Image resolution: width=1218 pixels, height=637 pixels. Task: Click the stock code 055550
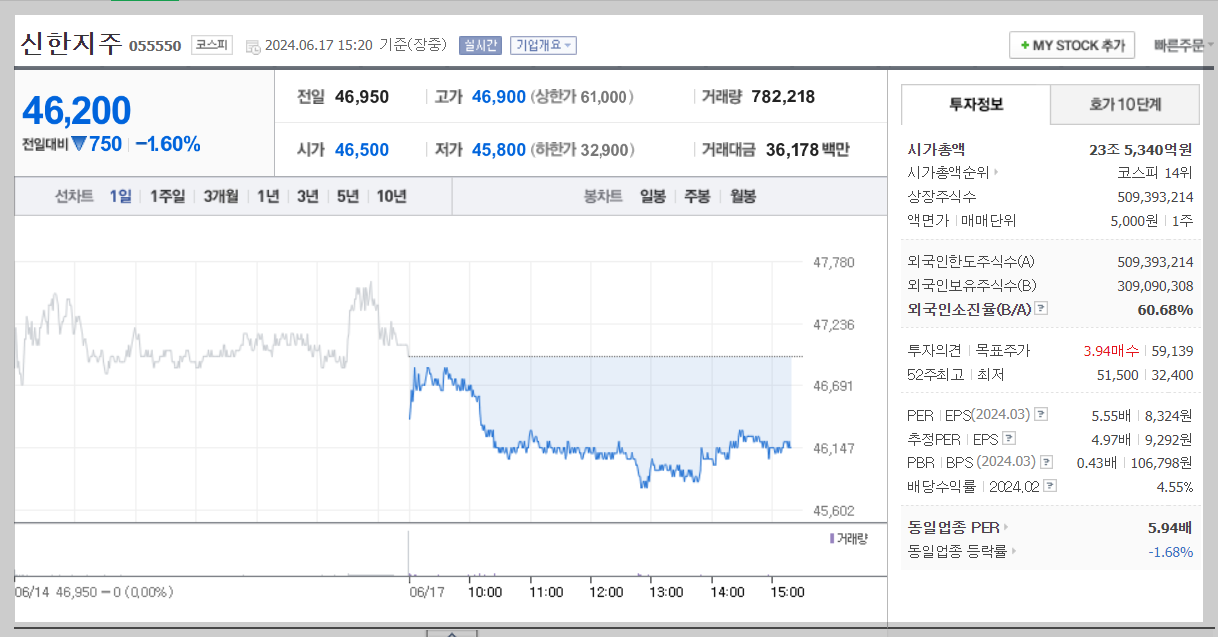[x=155, y=46]
